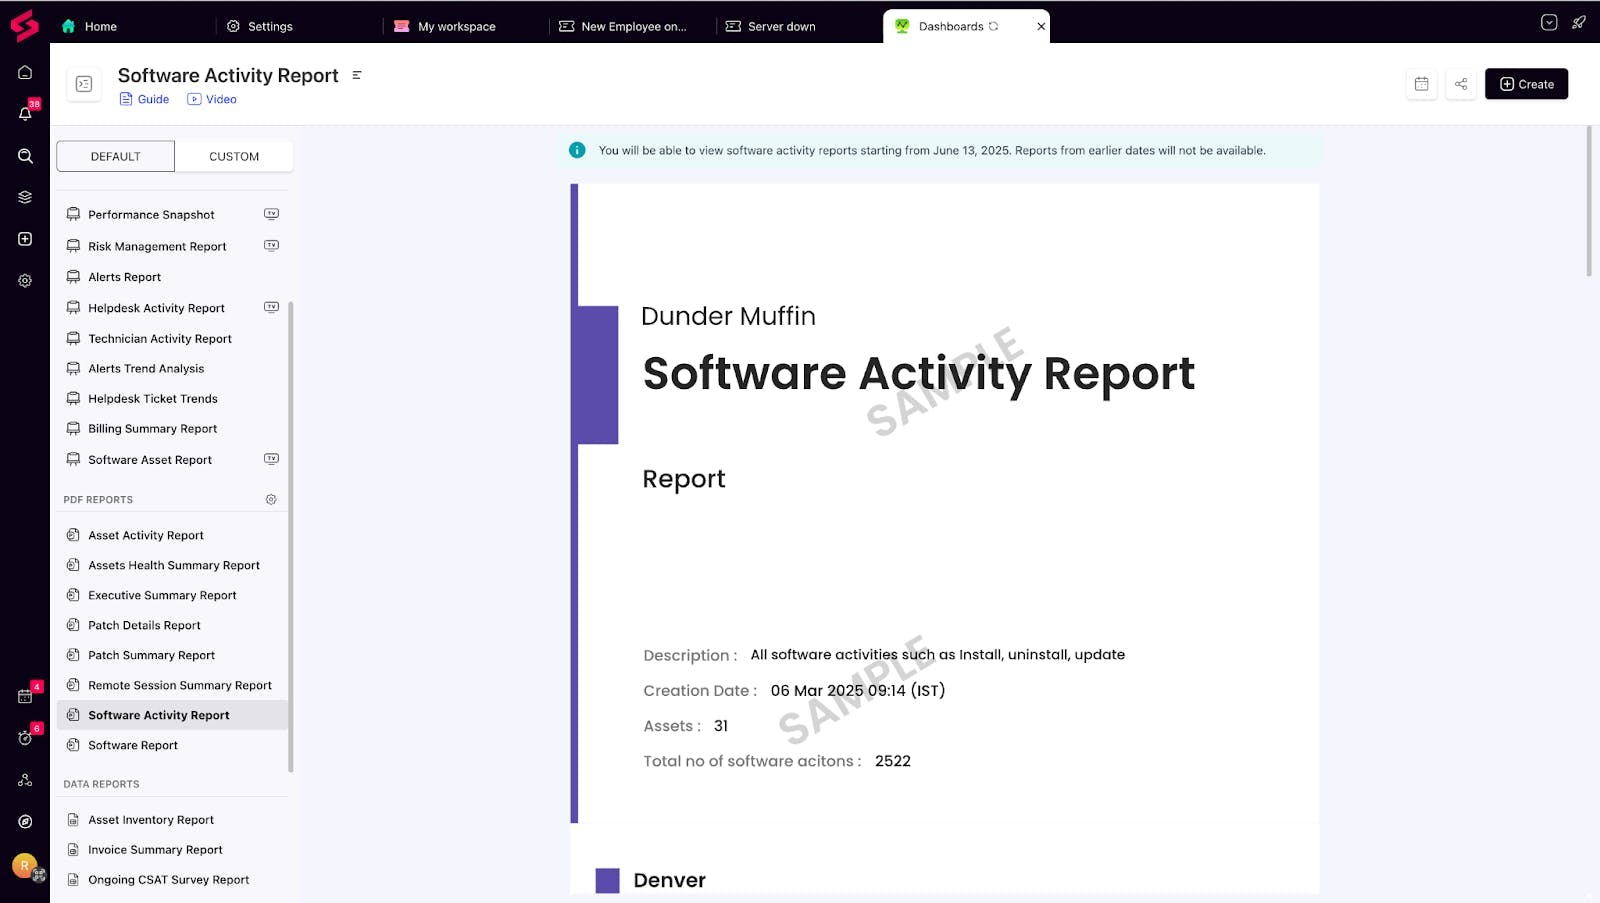The height and width of the screenshot is (903, 1600).
Task: Click the add plus icon in sidebar
Action: (25, 239)
